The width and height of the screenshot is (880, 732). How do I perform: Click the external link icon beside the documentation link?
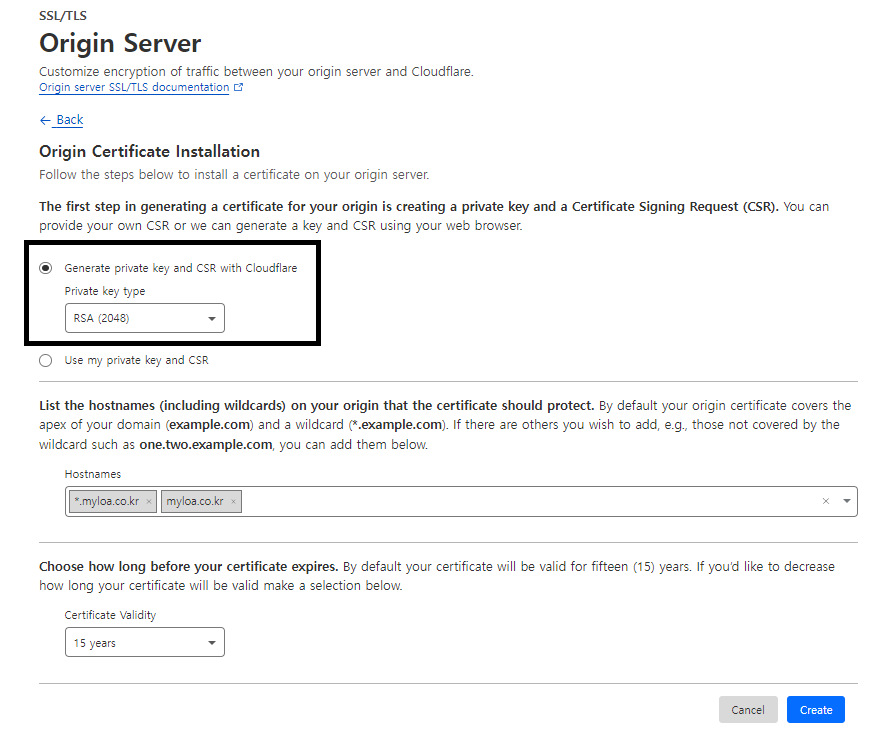pyautogui.click(x=238, y=87)
